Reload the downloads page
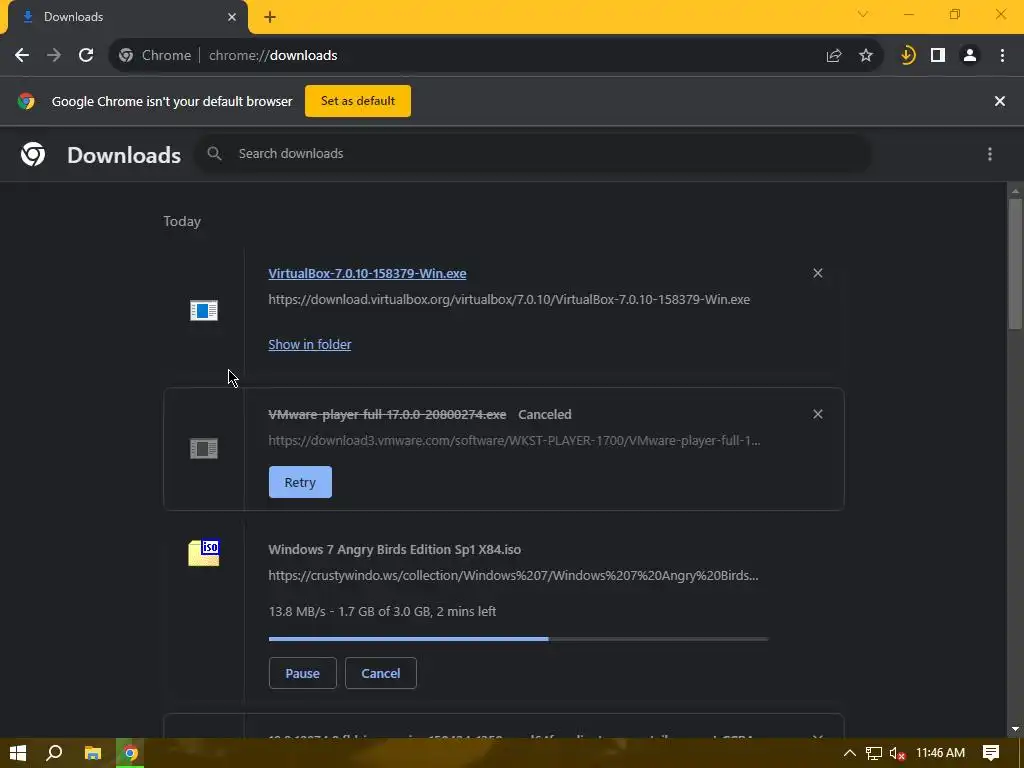This screenshot has height=768, width=1024. click(x=86, y=56)
